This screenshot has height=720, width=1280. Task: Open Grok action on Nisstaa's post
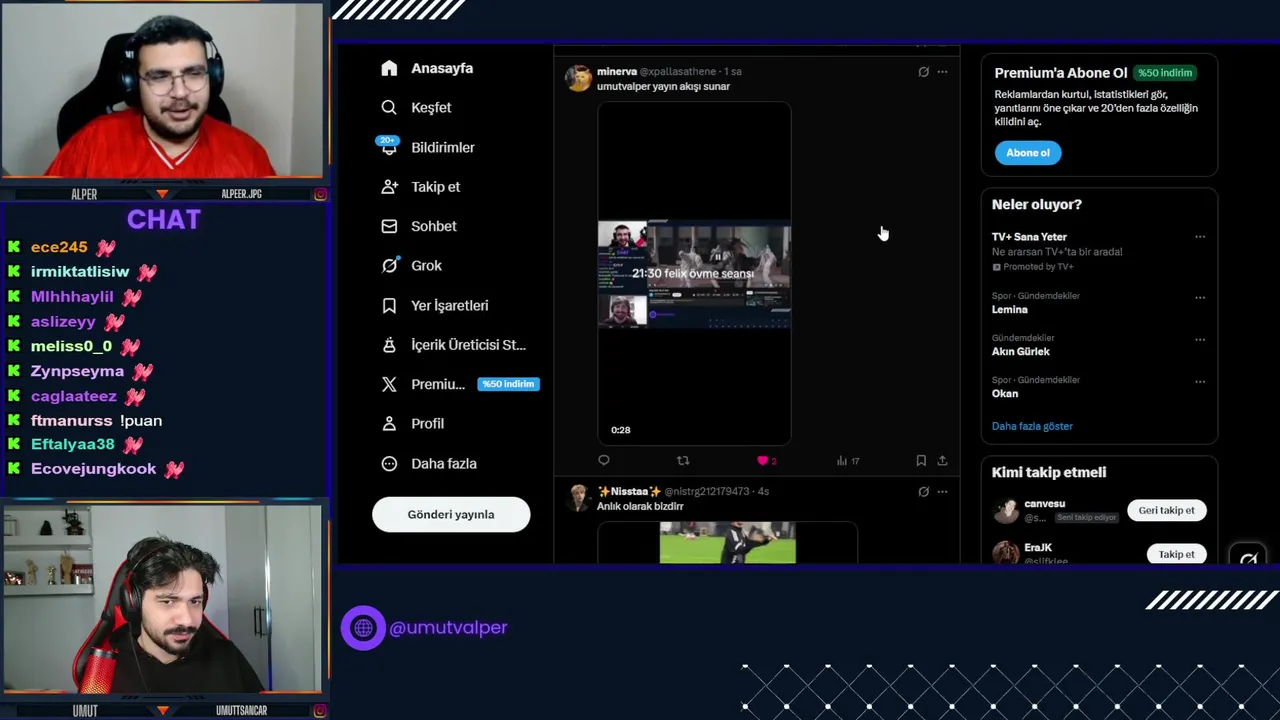pos(923,492)
